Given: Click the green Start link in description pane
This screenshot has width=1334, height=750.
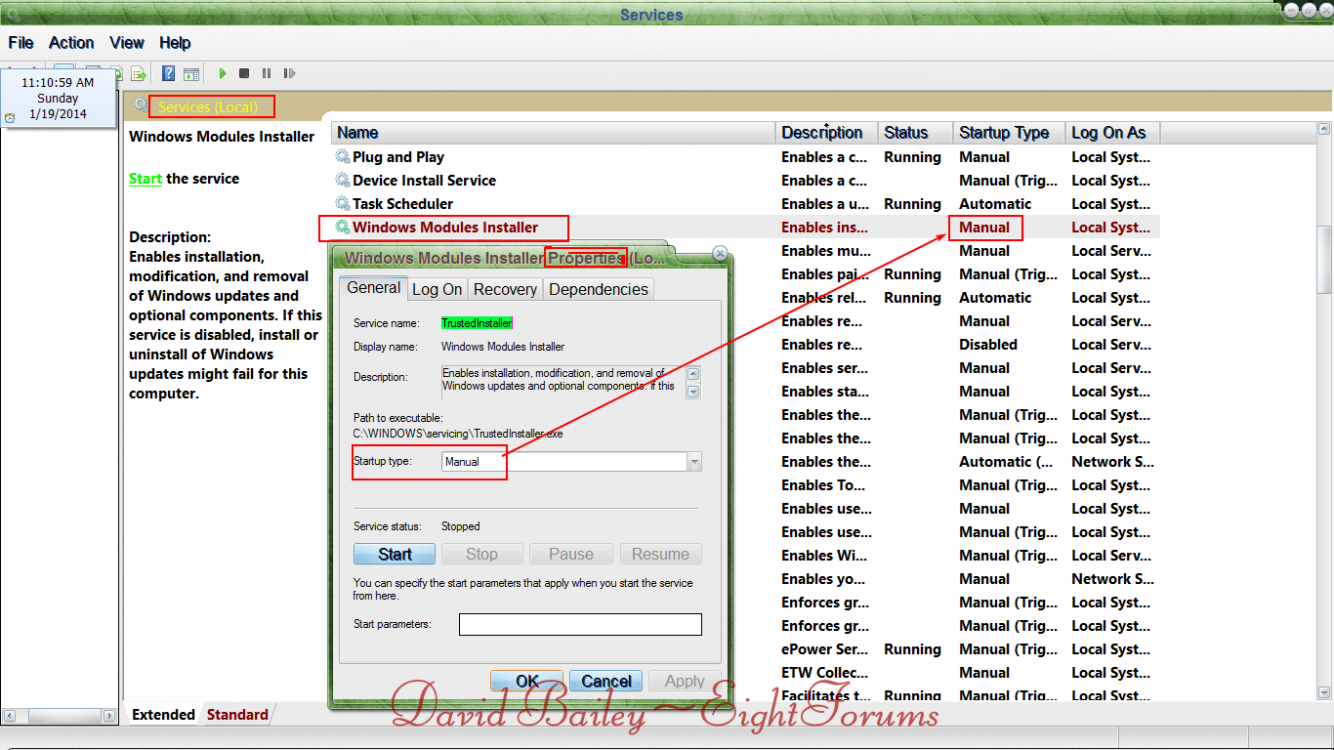Looking at the screenshot, I should click(145, 179).
